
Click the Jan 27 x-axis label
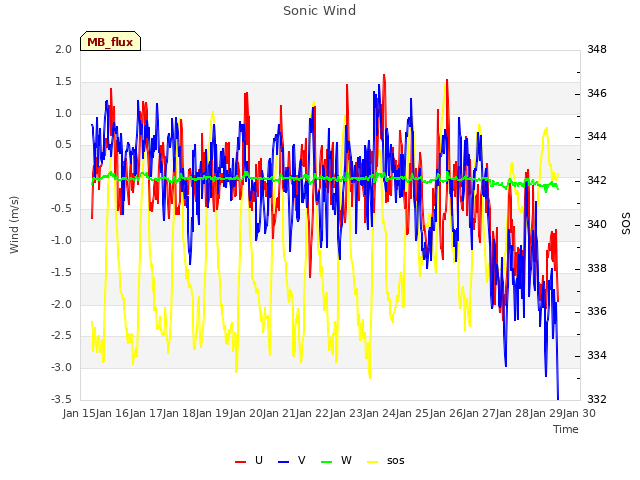point(480,413)
